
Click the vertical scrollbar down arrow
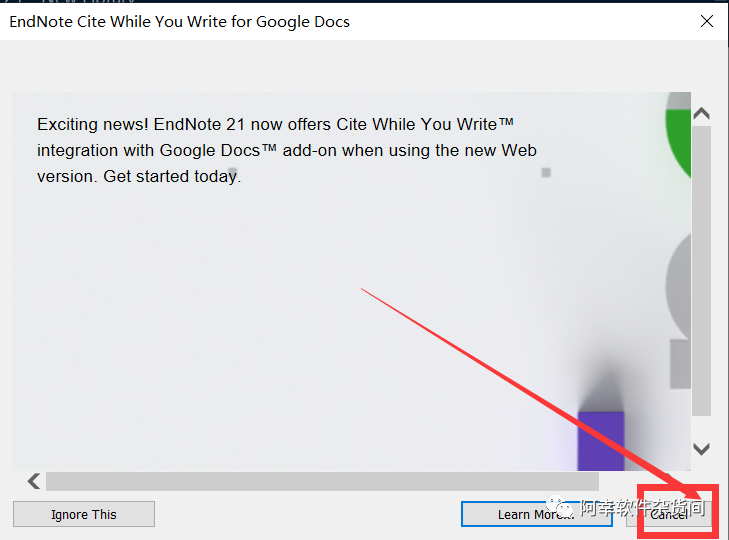[x=701, y=449]
